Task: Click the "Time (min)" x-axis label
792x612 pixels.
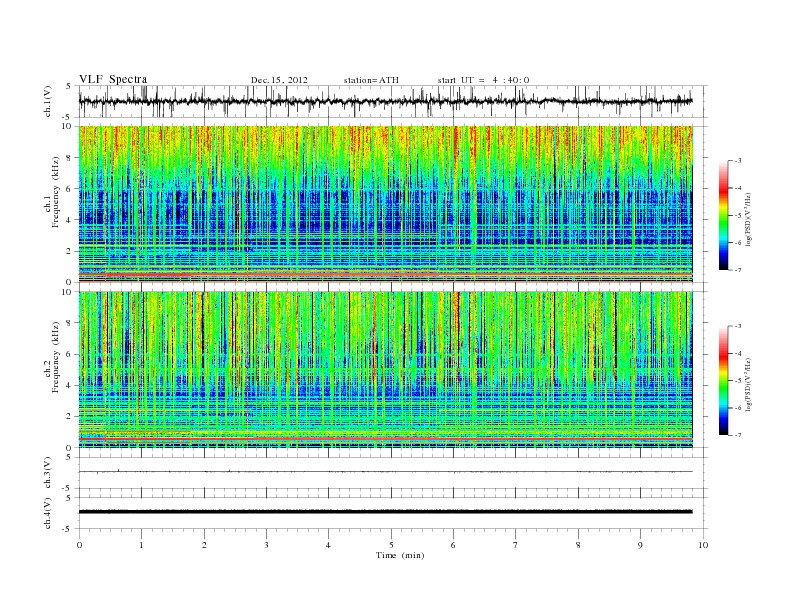Action: [x=400, y=555]
